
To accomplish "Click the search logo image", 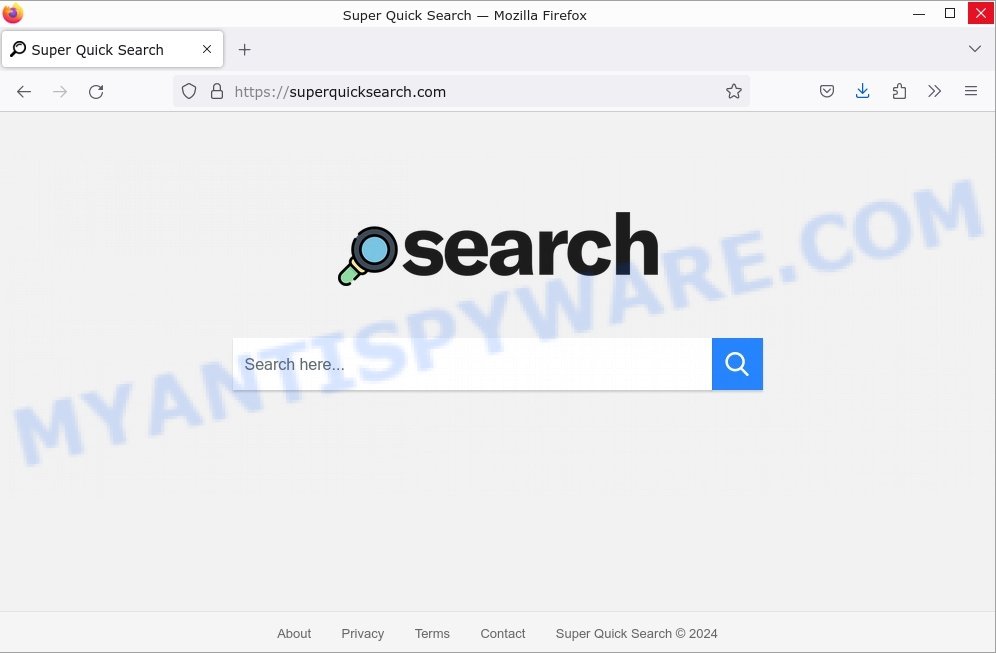I will point(498,248).
